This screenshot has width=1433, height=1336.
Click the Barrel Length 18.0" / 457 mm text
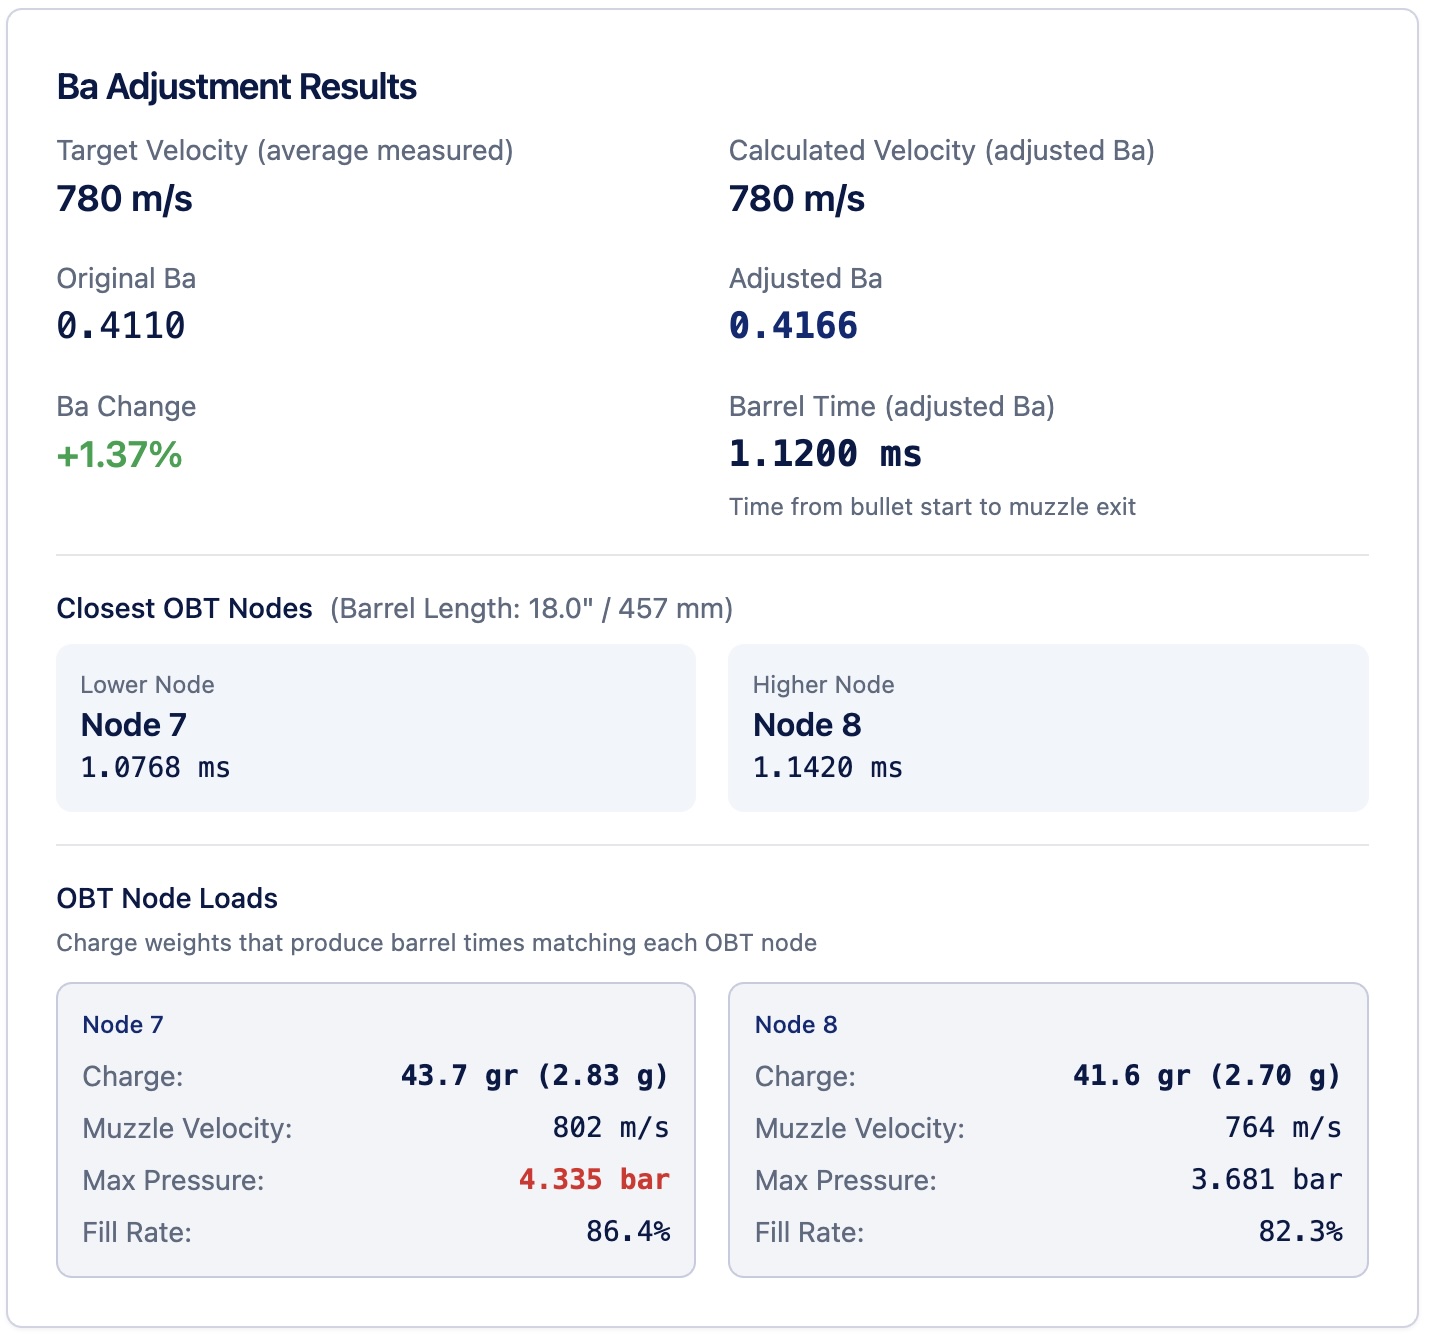[x=532, y=608]
